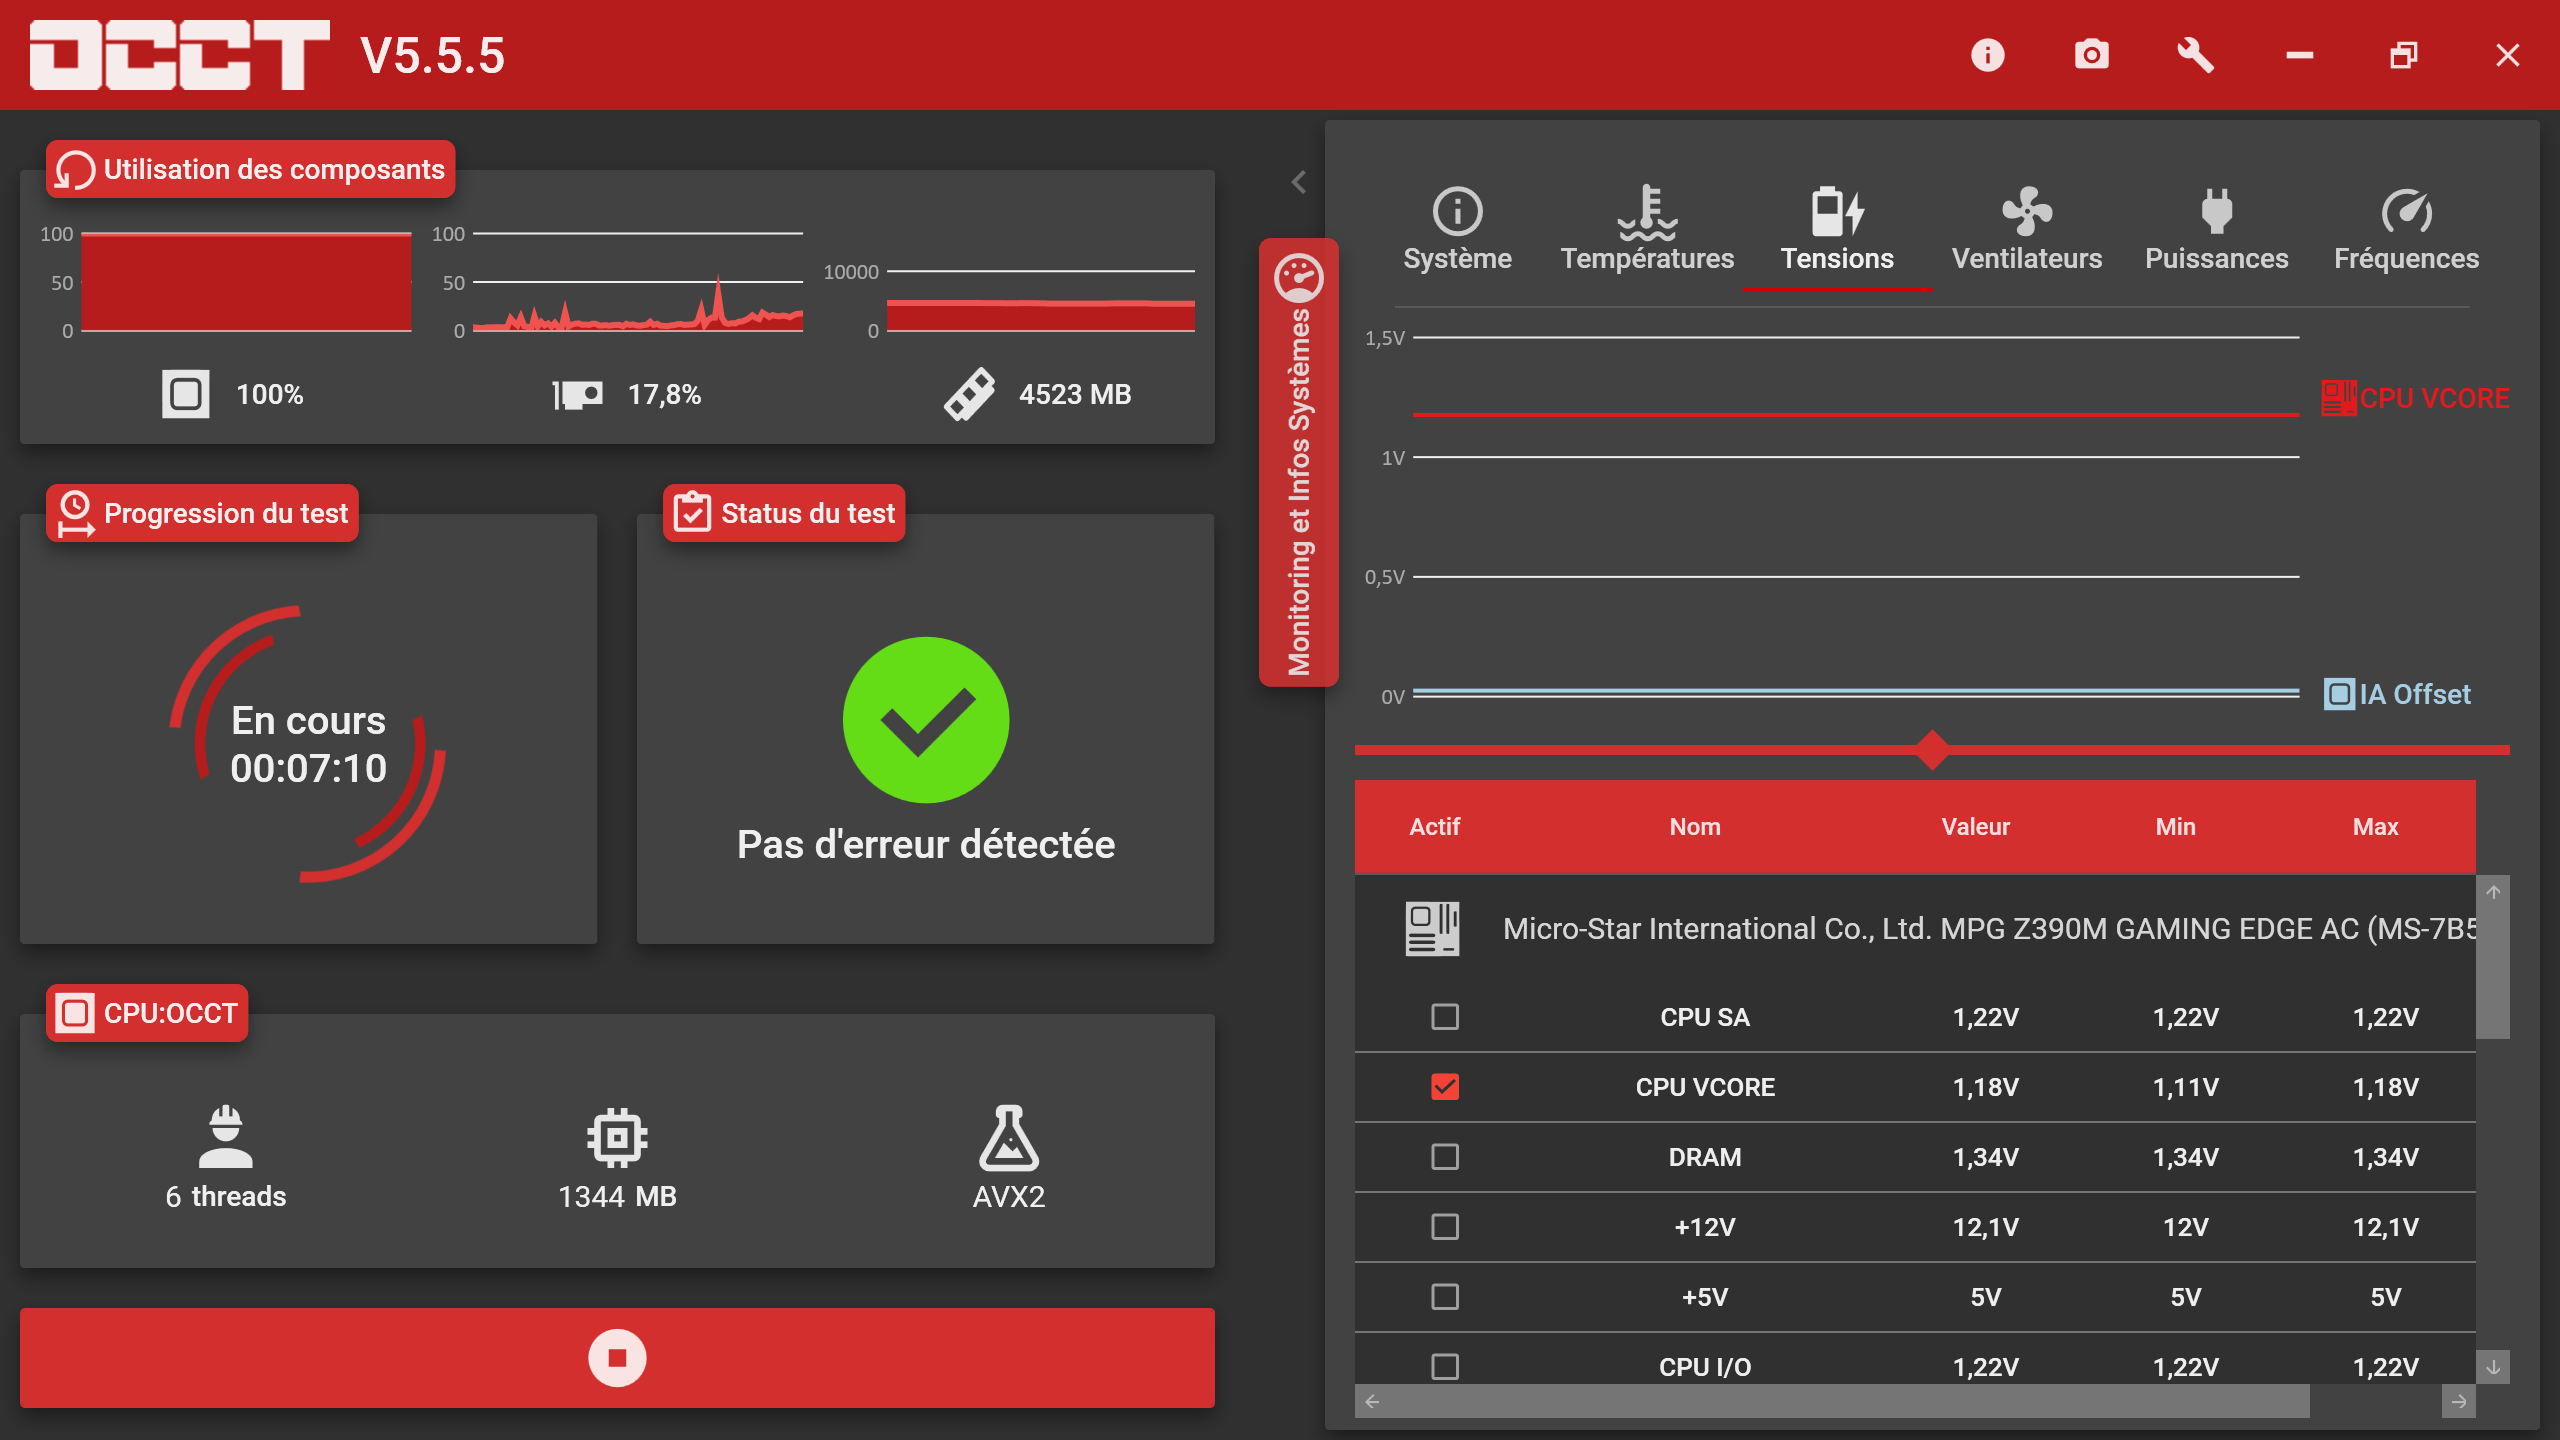Viewport: 2560px width, 1440px height.
Task: Enable the CPU SA checkbox
Action: [1445, 1017]
